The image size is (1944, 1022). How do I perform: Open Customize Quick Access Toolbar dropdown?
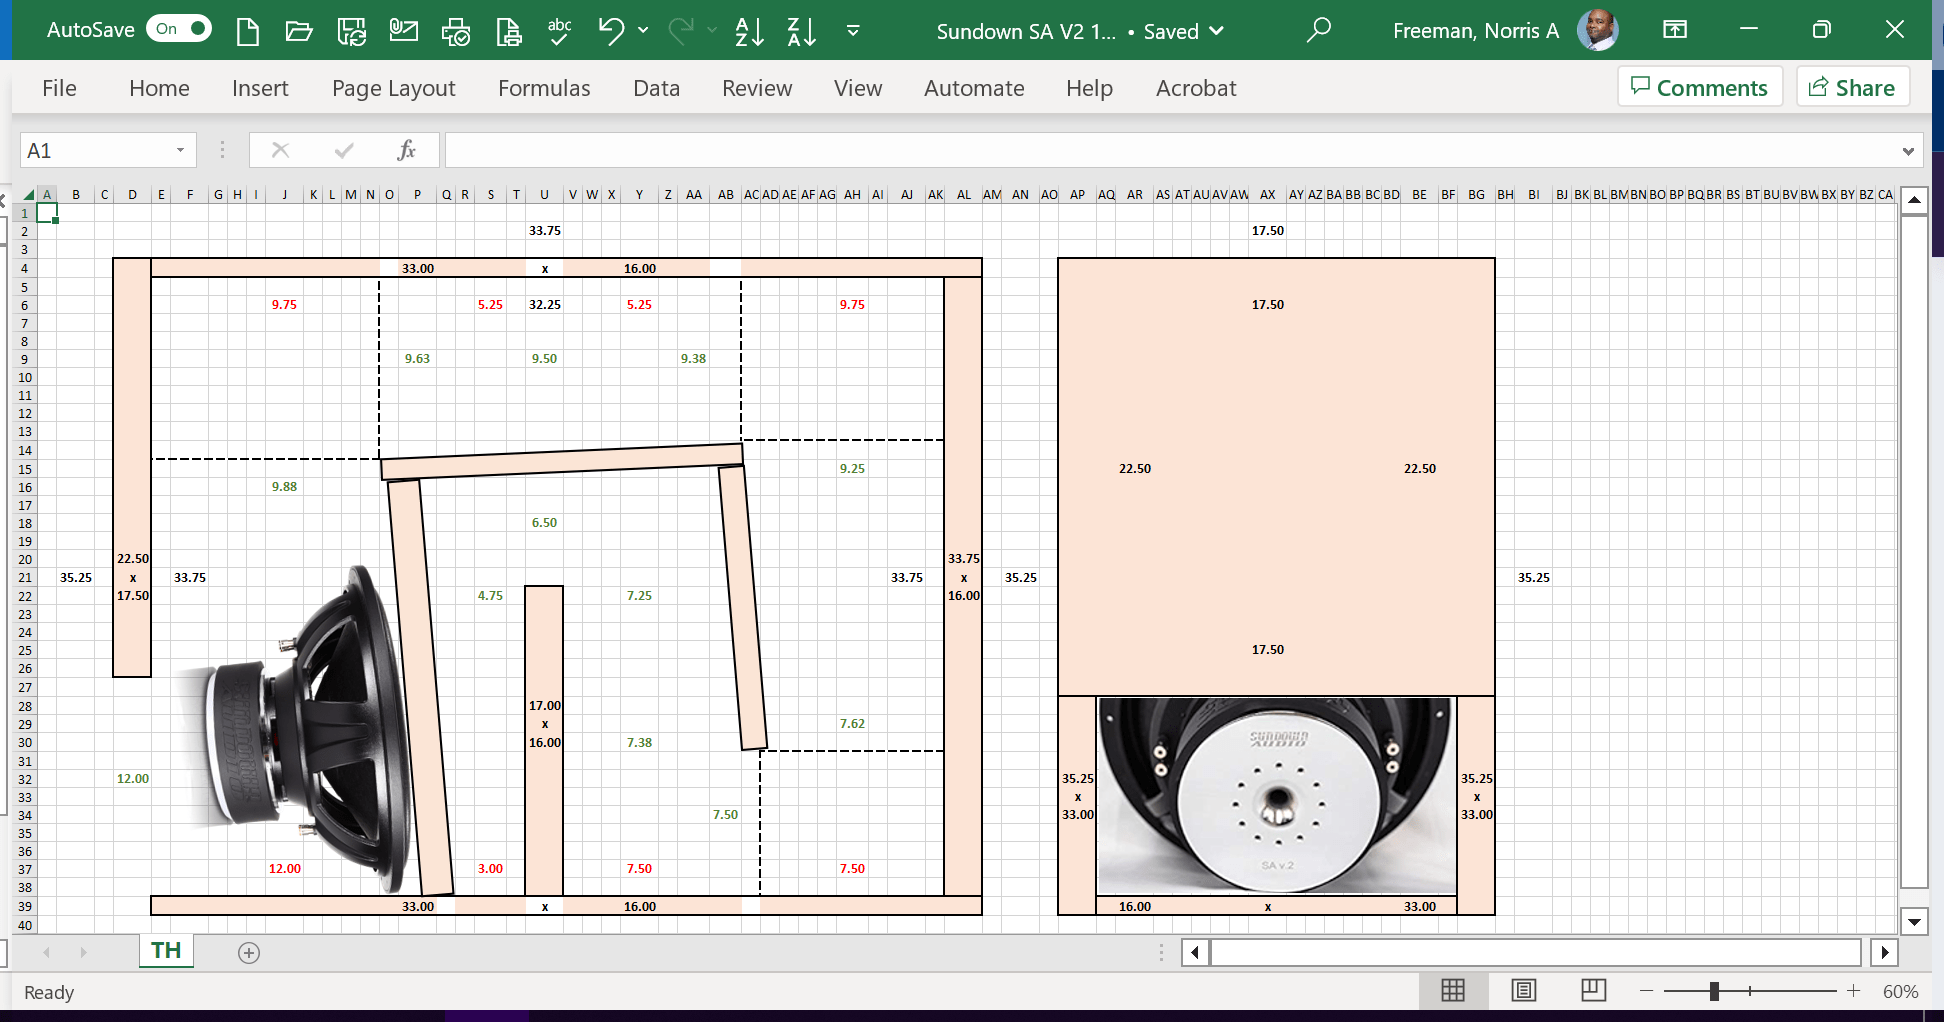click(x=853, y=31)
